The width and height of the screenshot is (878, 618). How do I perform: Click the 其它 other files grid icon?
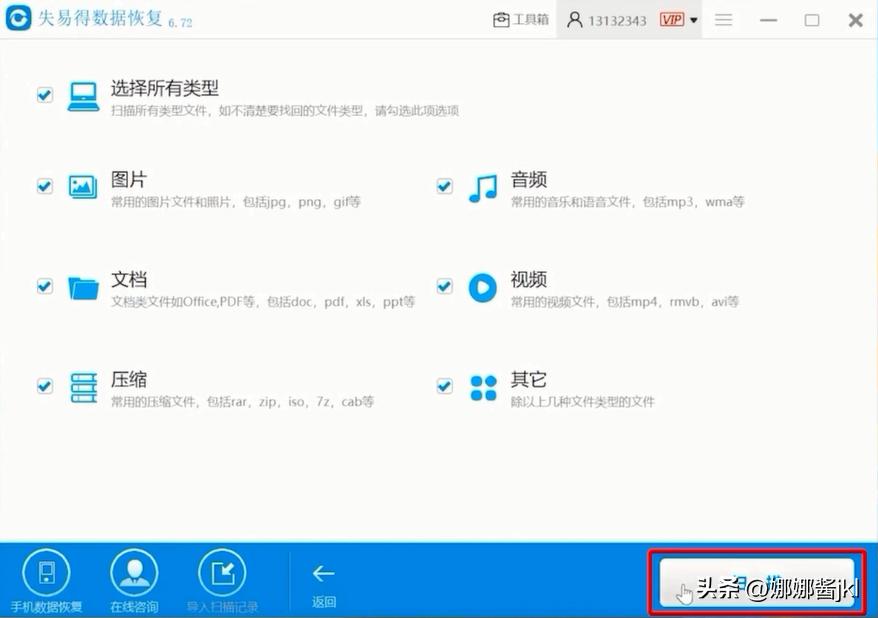pos(483,387)
